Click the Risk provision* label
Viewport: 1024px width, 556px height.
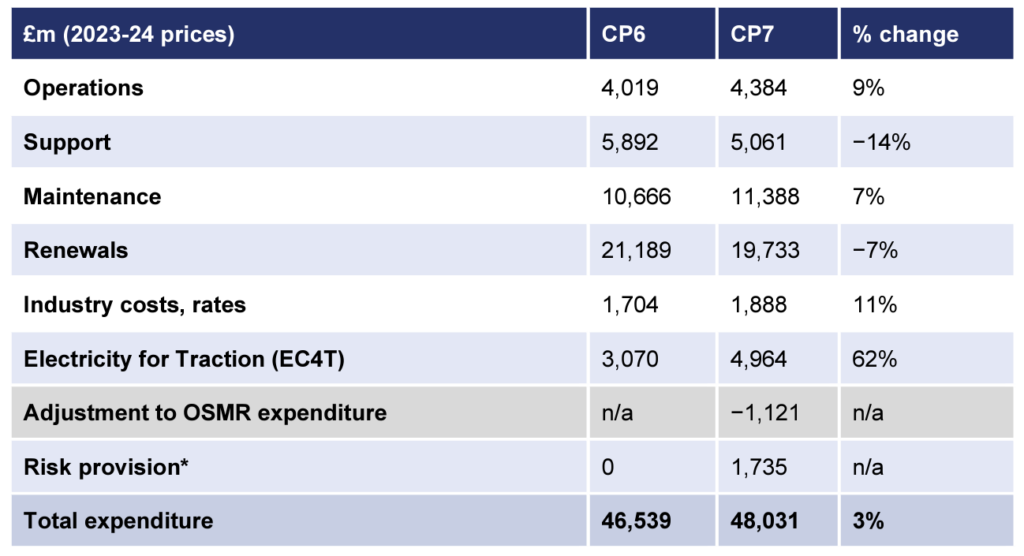click(106, 467)
